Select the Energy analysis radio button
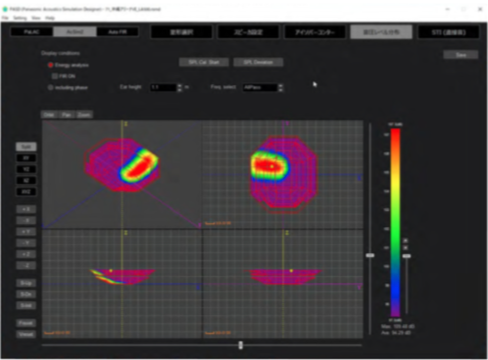Viewport: 488px width, 360px height. (50, 65)
